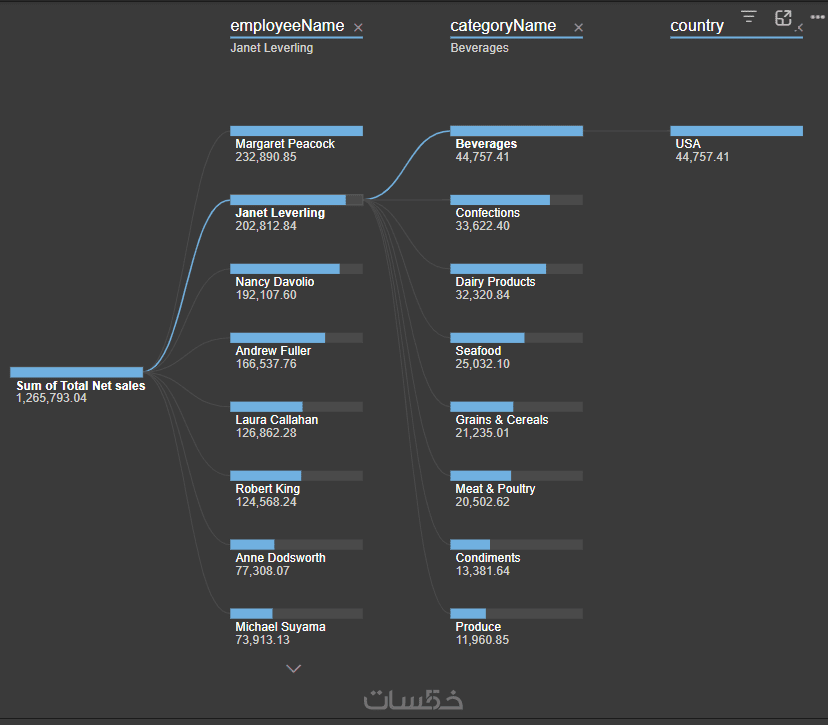Select the Margaret Peacock node
This screenshot has width=828, height=725.
point(296,131)
